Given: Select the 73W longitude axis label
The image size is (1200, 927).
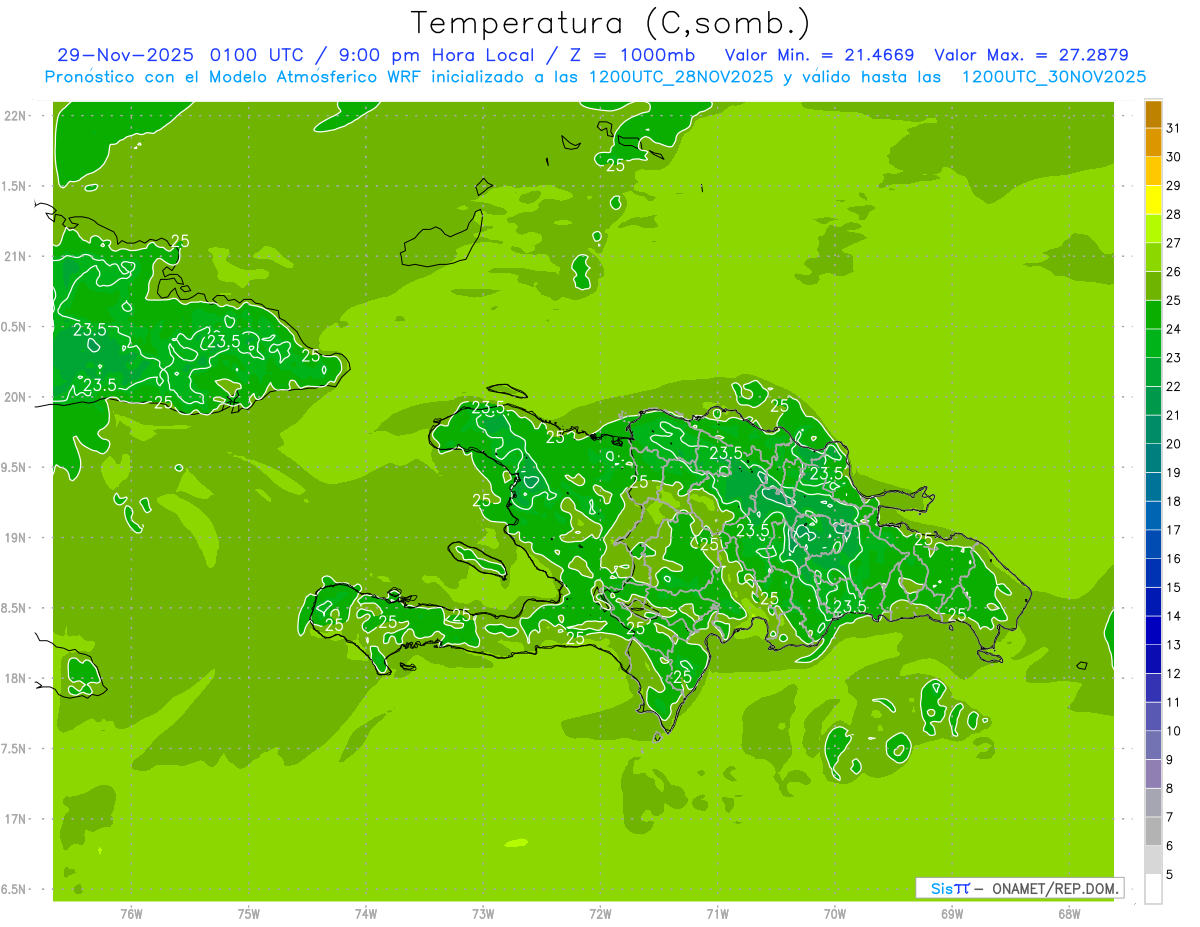Looking at the screenshot, I should point(483,913).
